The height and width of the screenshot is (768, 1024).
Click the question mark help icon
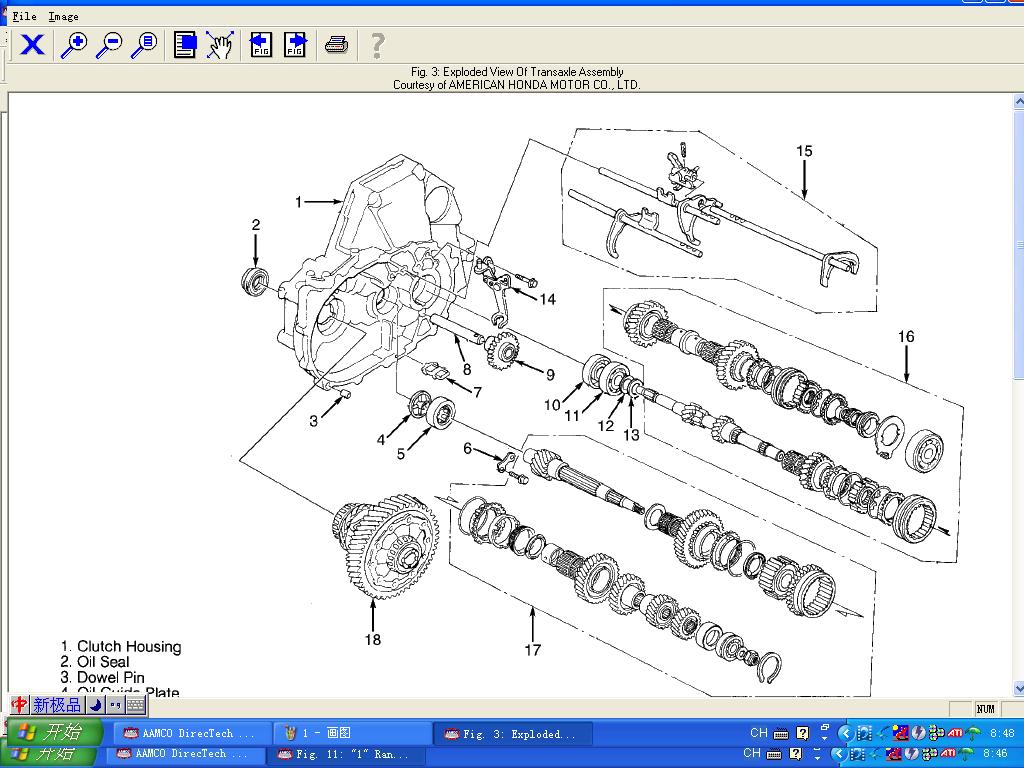click(377, 45)
